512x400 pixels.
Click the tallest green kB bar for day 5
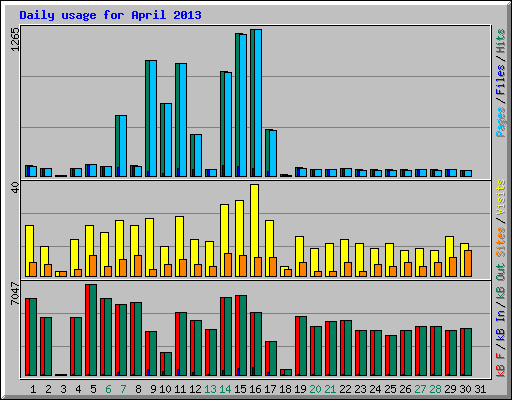[93, 330]
